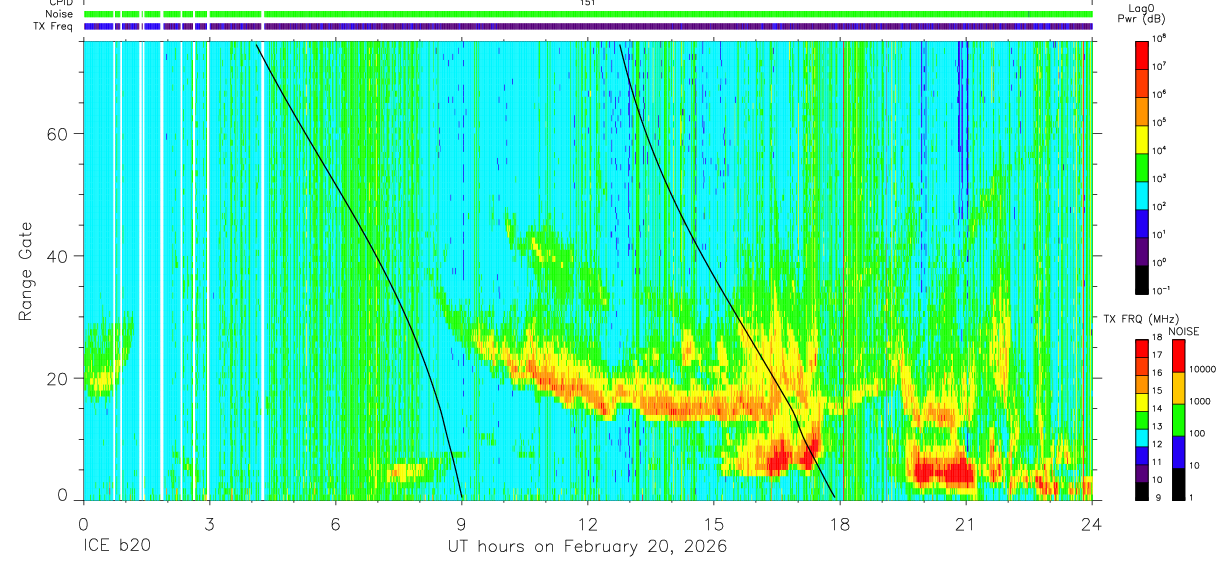Click the '100' label on the NOISE colorbar
Image resolution: width=1228 pixels, height=567 pixels.
click(x=1198, y=433)
